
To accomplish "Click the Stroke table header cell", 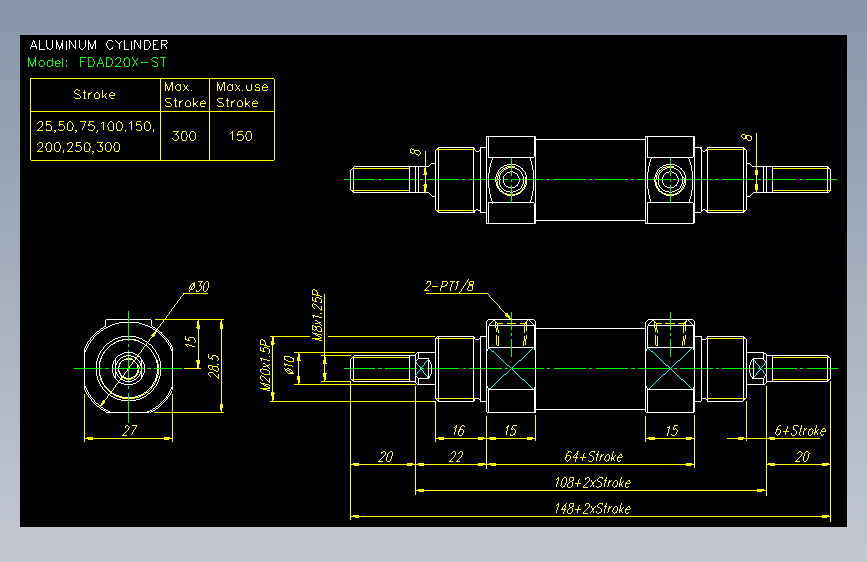I will 95,95.
